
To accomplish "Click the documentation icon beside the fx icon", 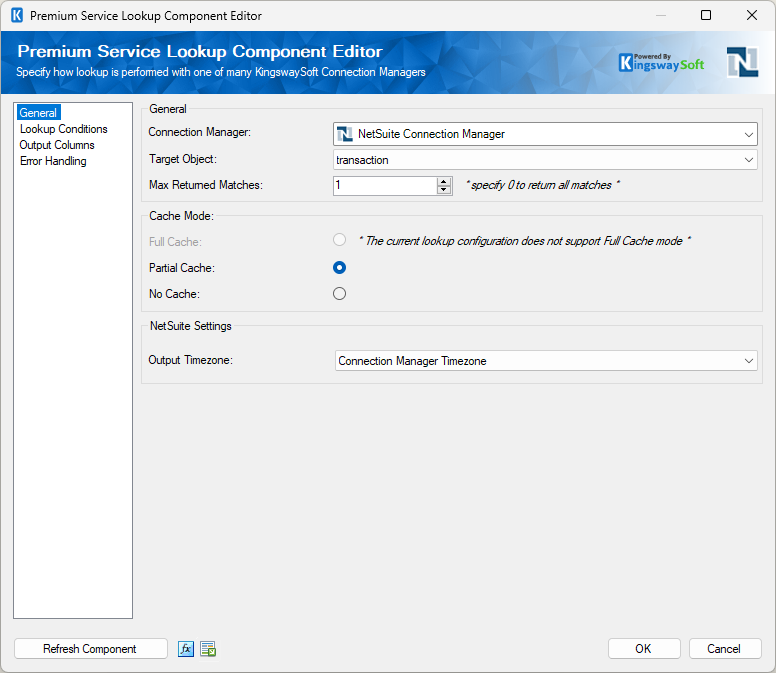I will pyautogui.click(x=208, y=649).
